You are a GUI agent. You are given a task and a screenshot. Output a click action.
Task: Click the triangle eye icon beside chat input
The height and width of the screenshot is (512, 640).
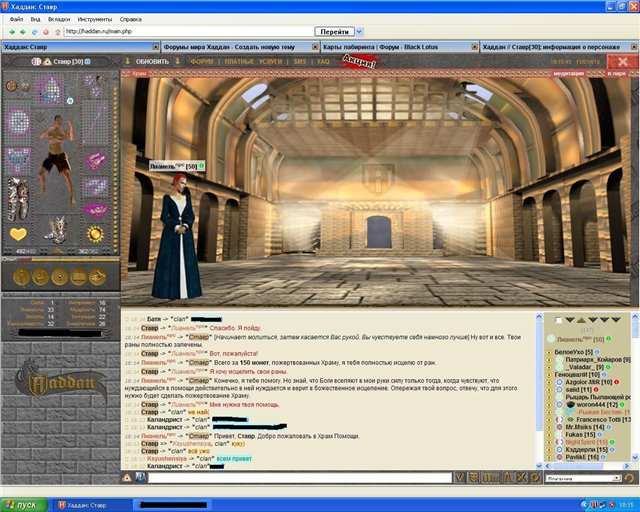127,477
